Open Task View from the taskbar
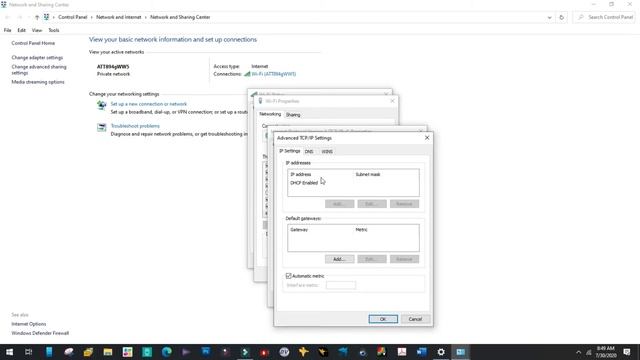Viewport: 640px width, 360px height. (x=29, y=352)
